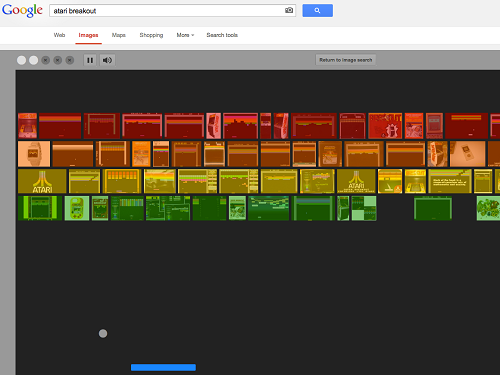Go to the Maps tab
The height and width of the screenshot is (375, 500).
point(119,35)
